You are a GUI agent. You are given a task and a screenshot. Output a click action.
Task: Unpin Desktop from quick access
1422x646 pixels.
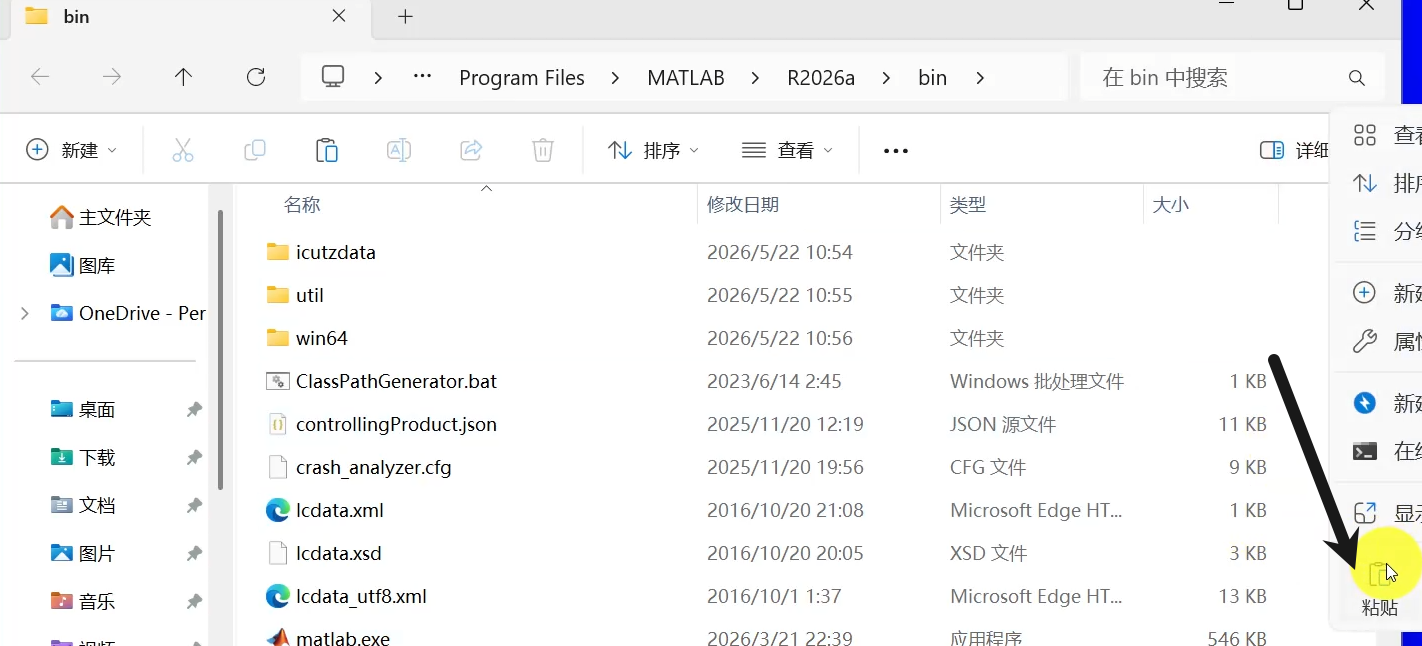tap(194, 410)
